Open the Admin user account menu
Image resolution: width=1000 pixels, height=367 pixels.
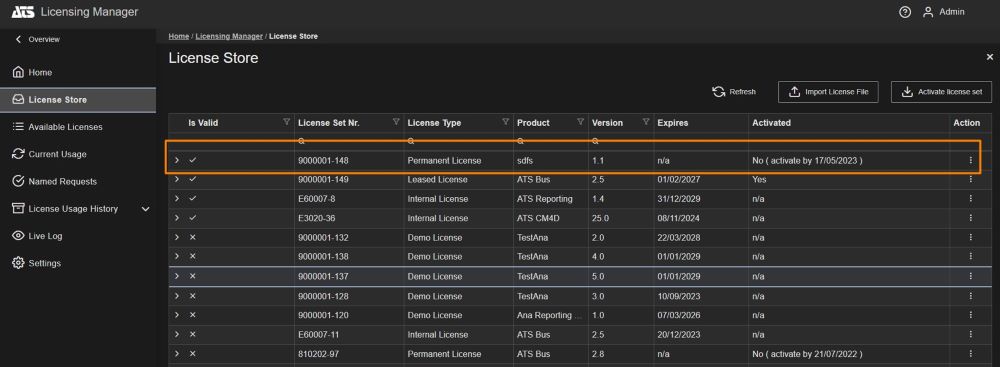click(943, 12)
